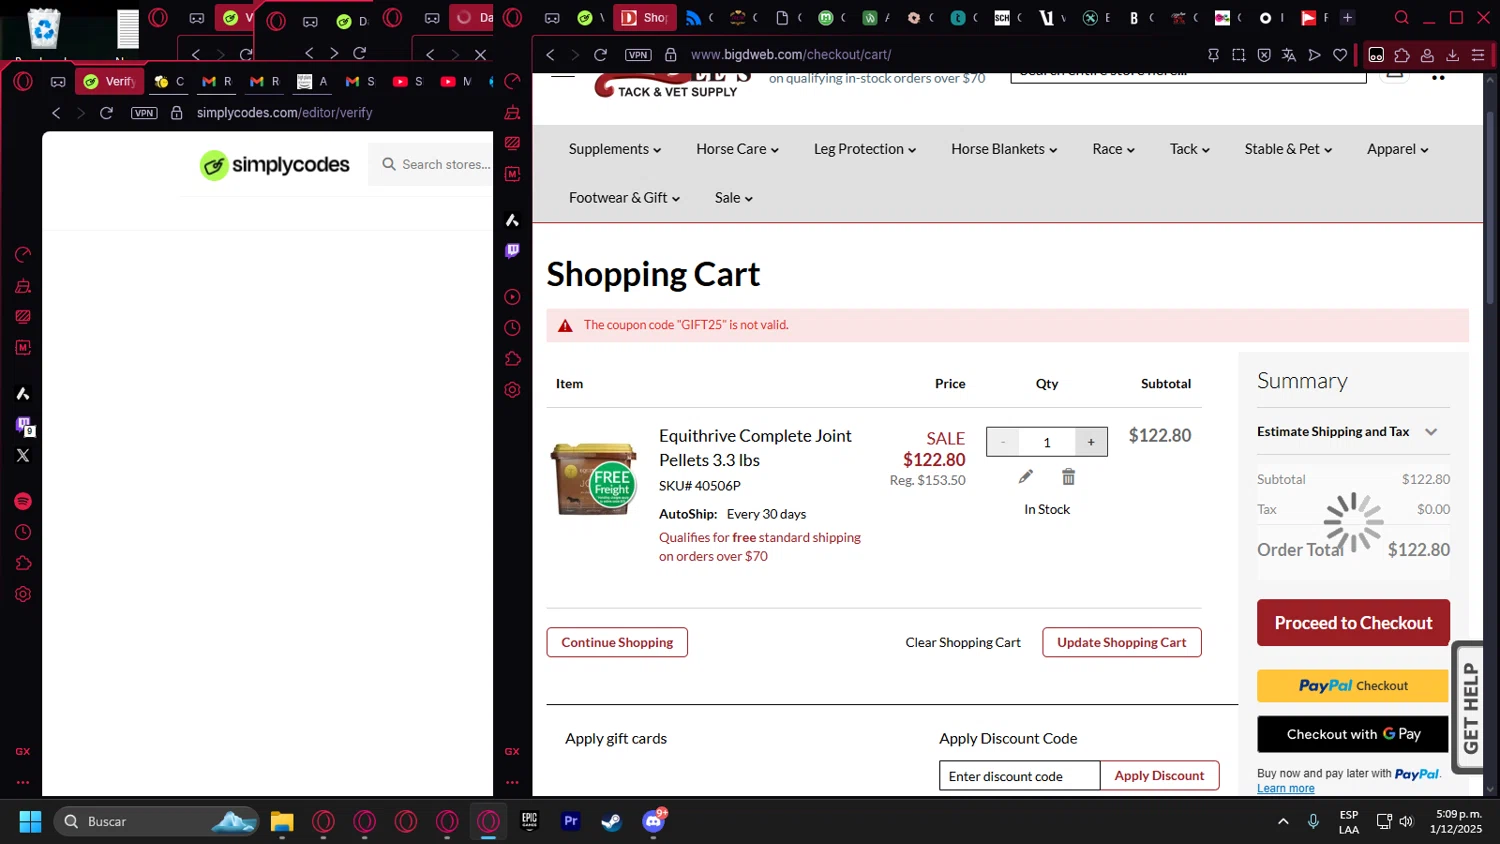This screenshot has height=844, width=1500.
Task: Expand the Horse Blankets menu
Action: coord(1004,149)
